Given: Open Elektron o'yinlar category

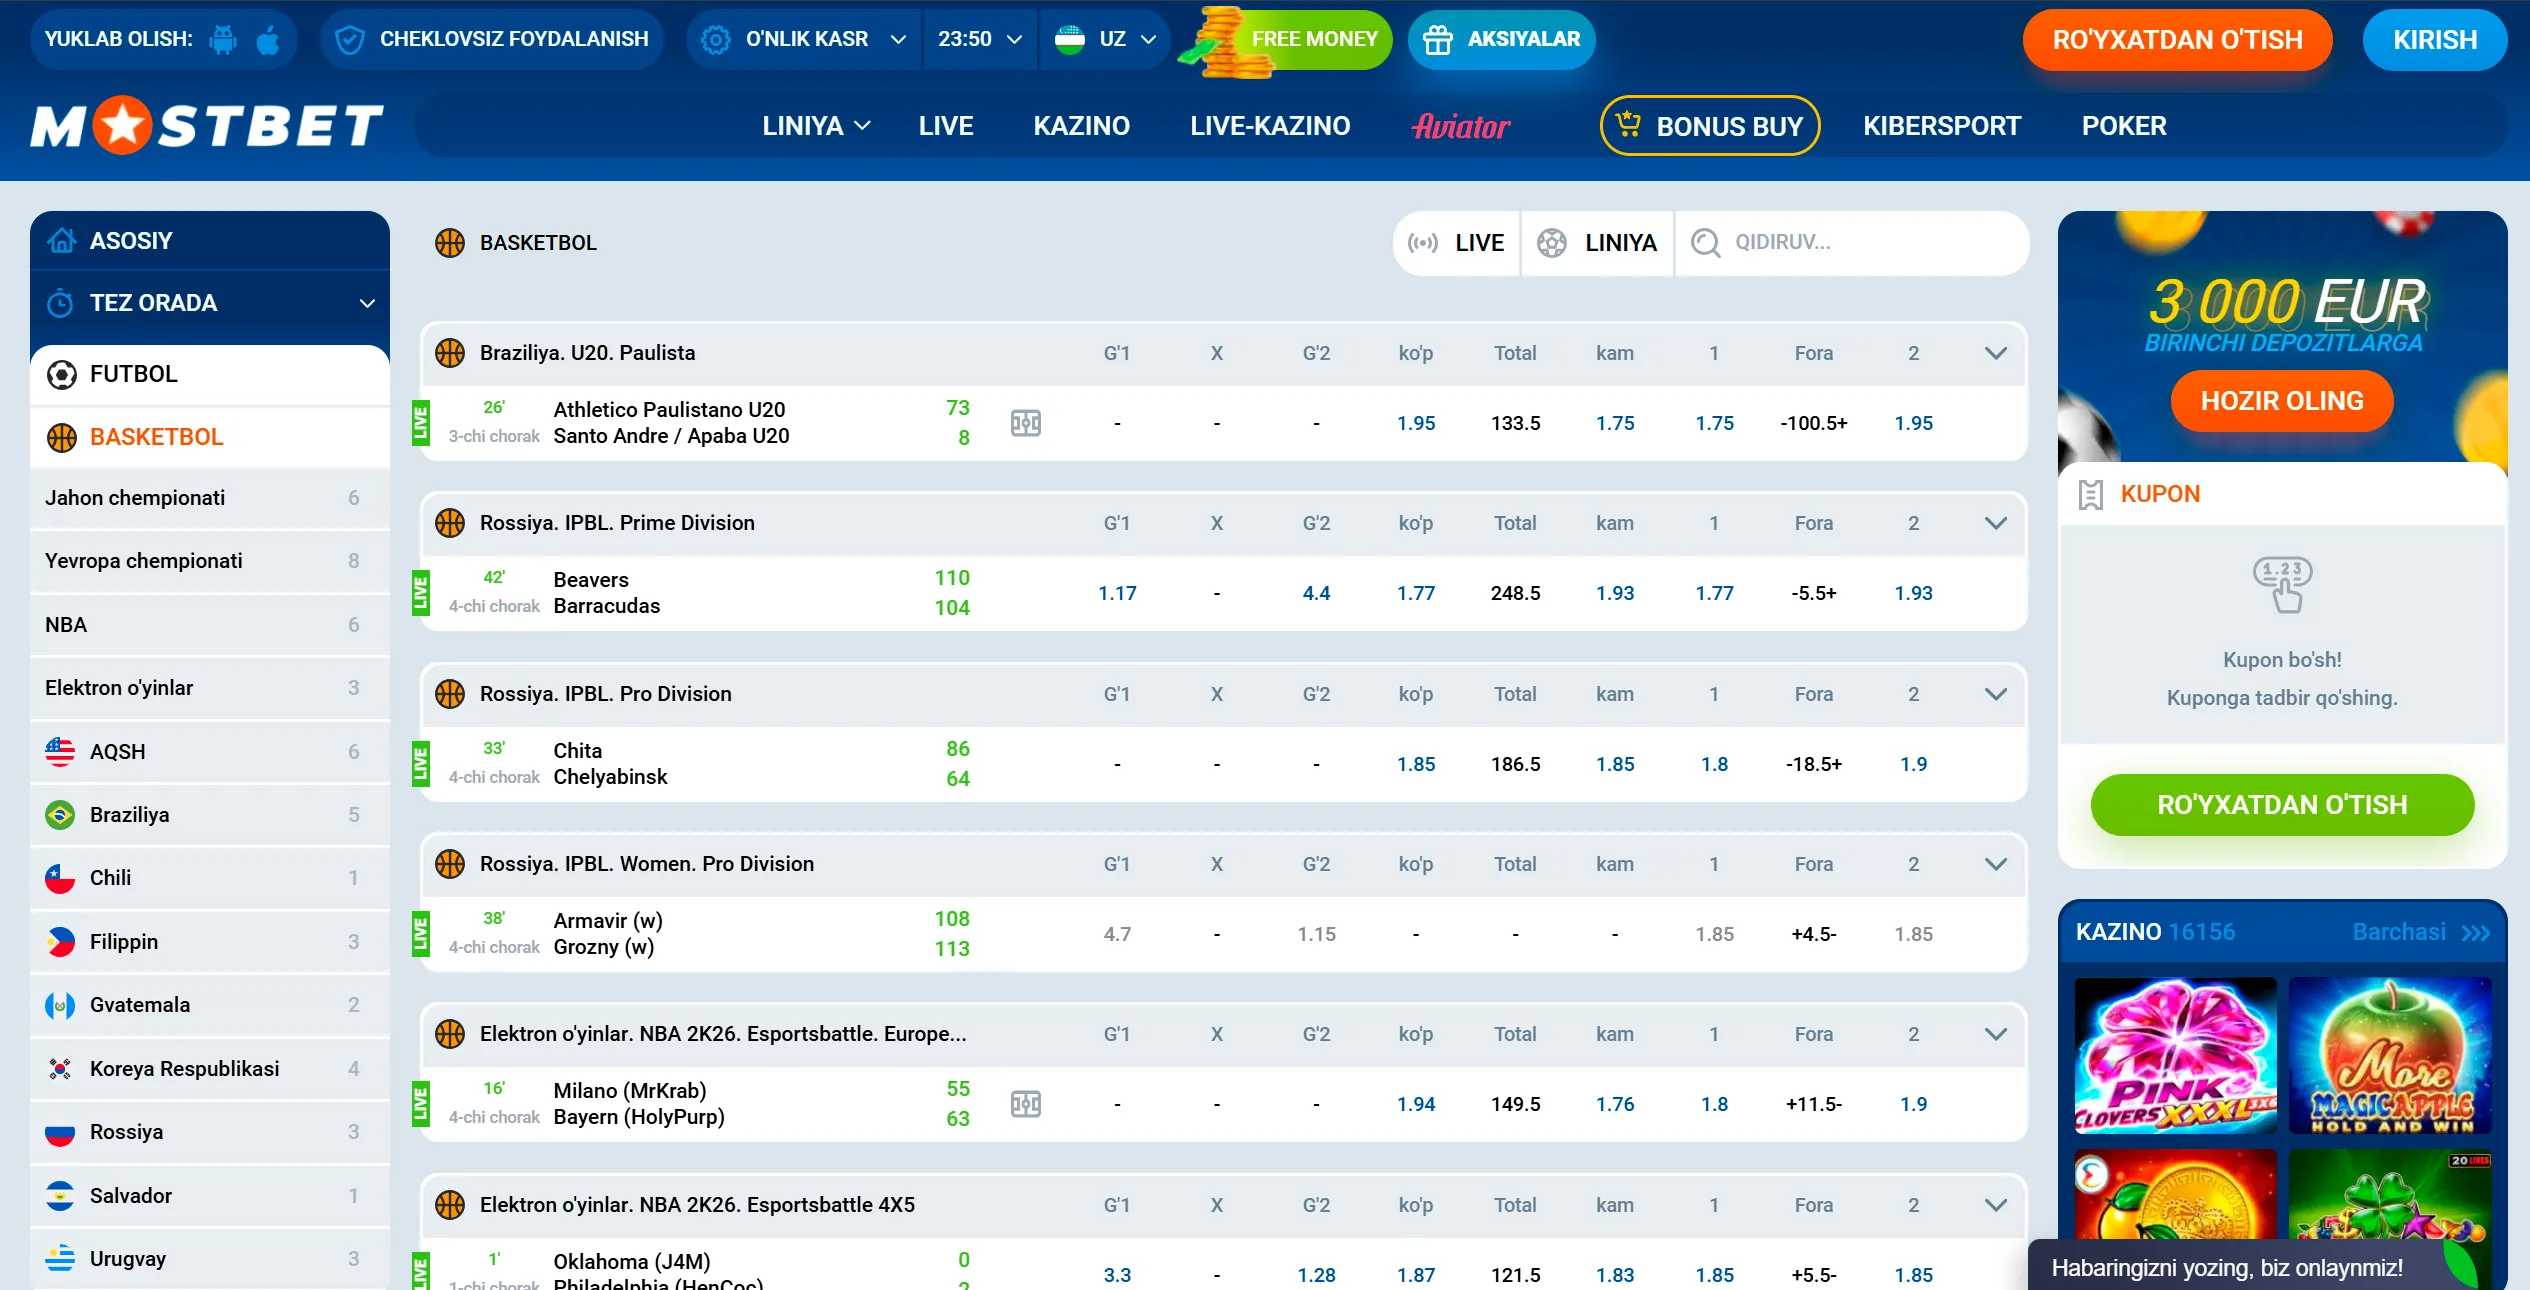Looking at the screenshot, I should coord(210,688).
